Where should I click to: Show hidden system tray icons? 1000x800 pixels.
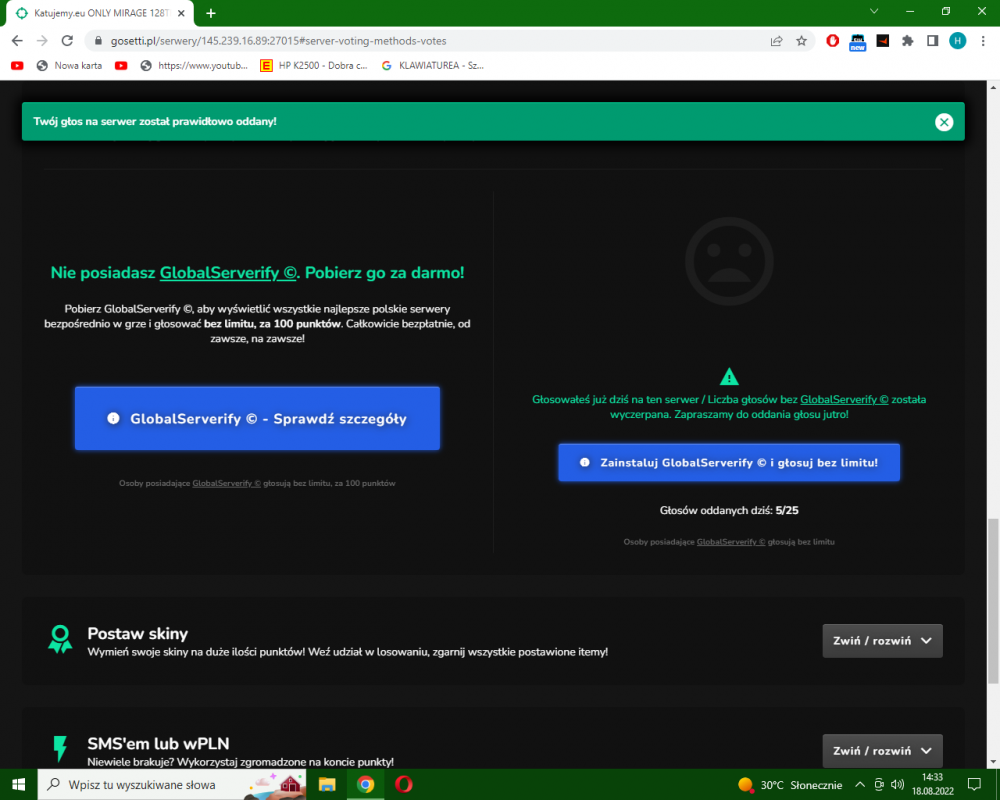[860, 785]
